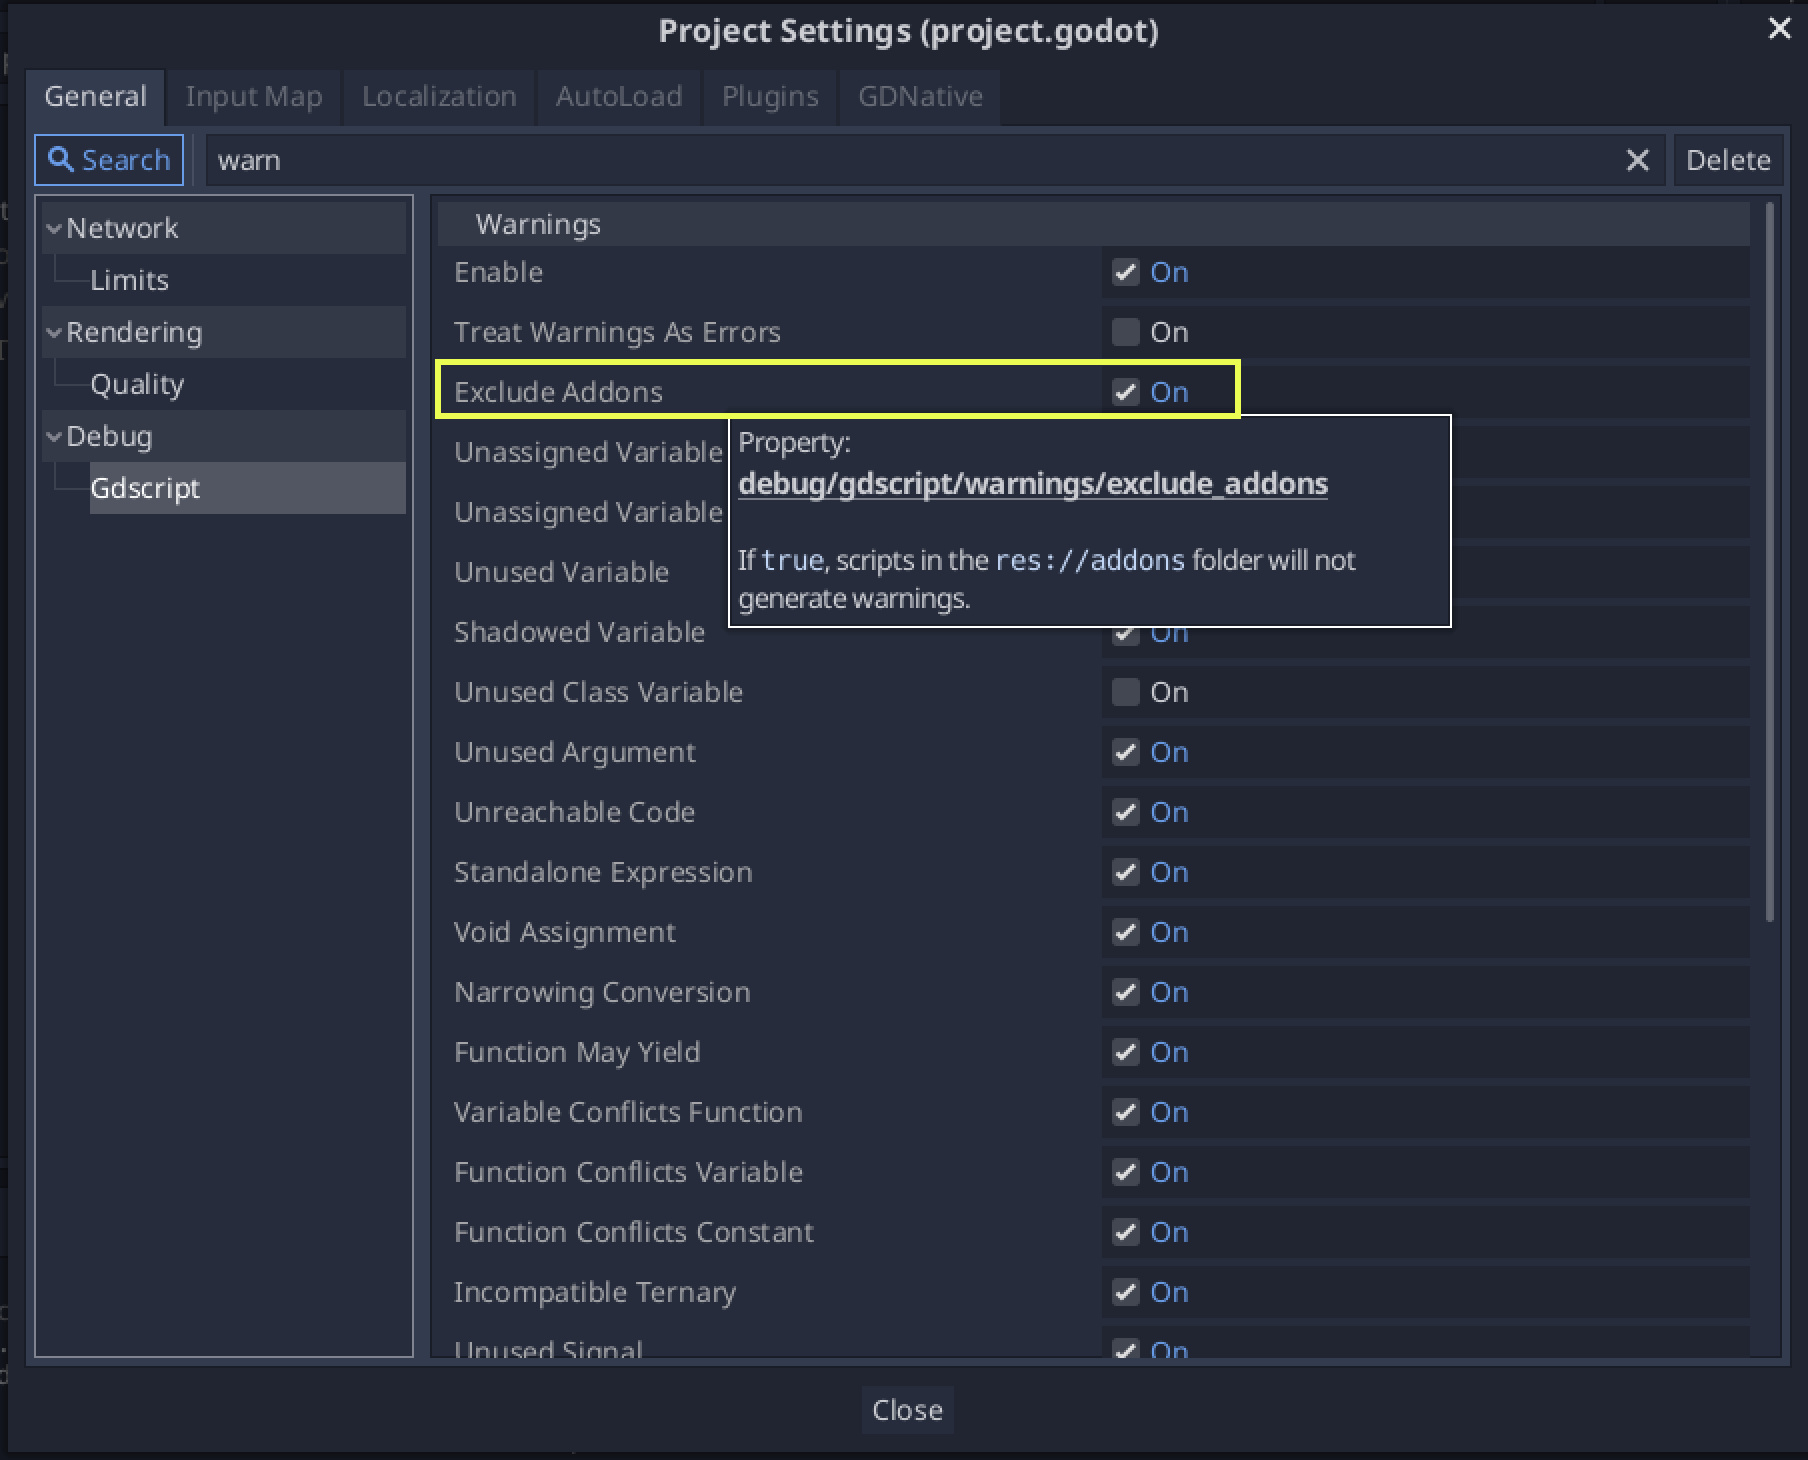Collapse the Rendering tree section
This screenshot has height=1460, width=1808.
pyautogui.click(x=54, y=332)
